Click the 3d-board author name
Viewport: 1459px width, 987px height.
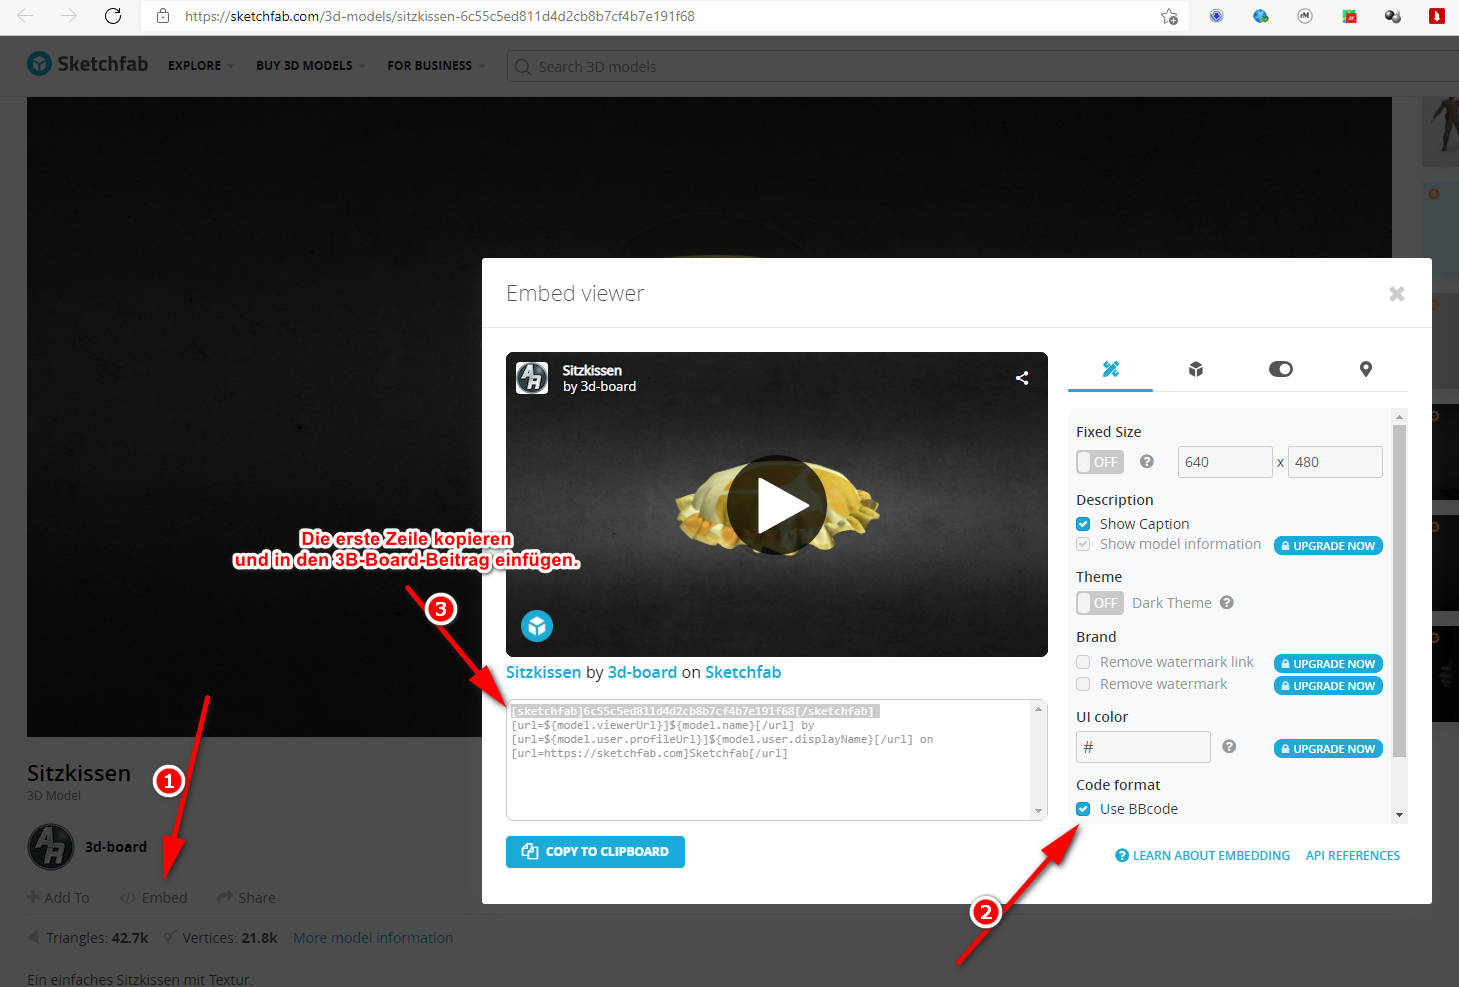point(116,847)
